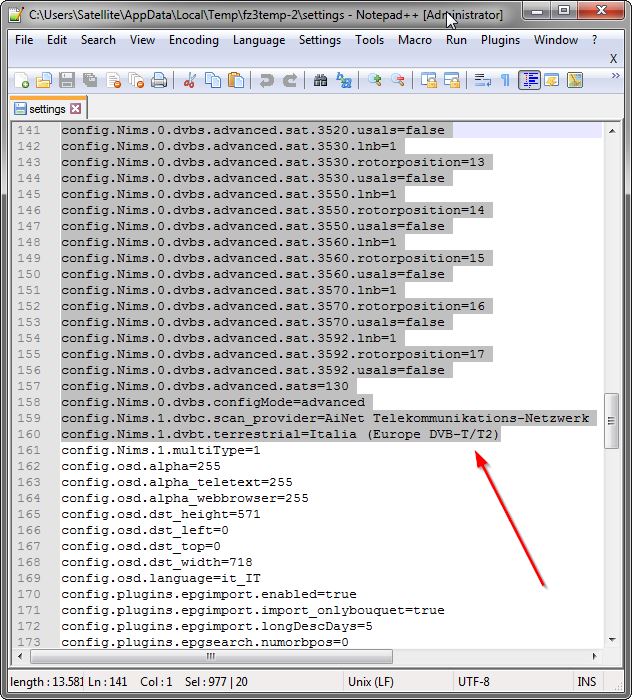
Task: Click the Ln : 141 status entry
Action: [108, 682]
